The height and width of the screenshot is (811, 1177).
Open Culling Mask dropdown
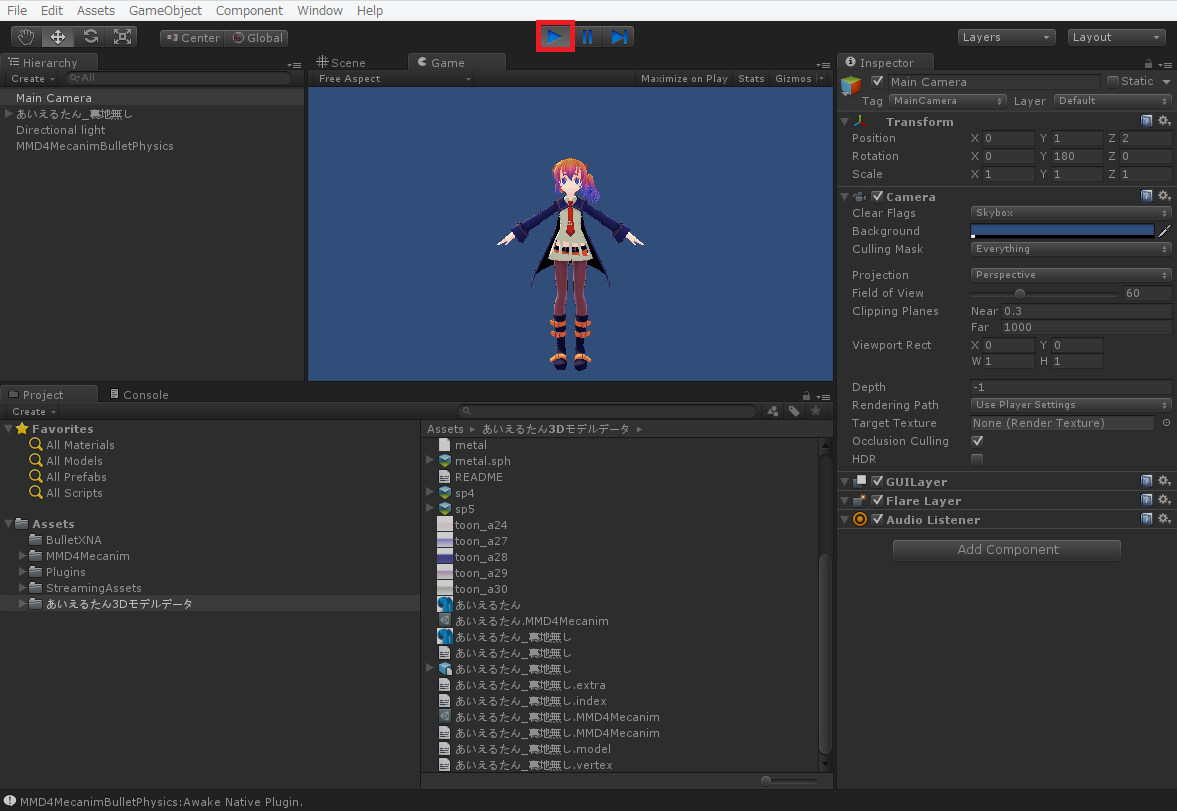[1070, 249]
